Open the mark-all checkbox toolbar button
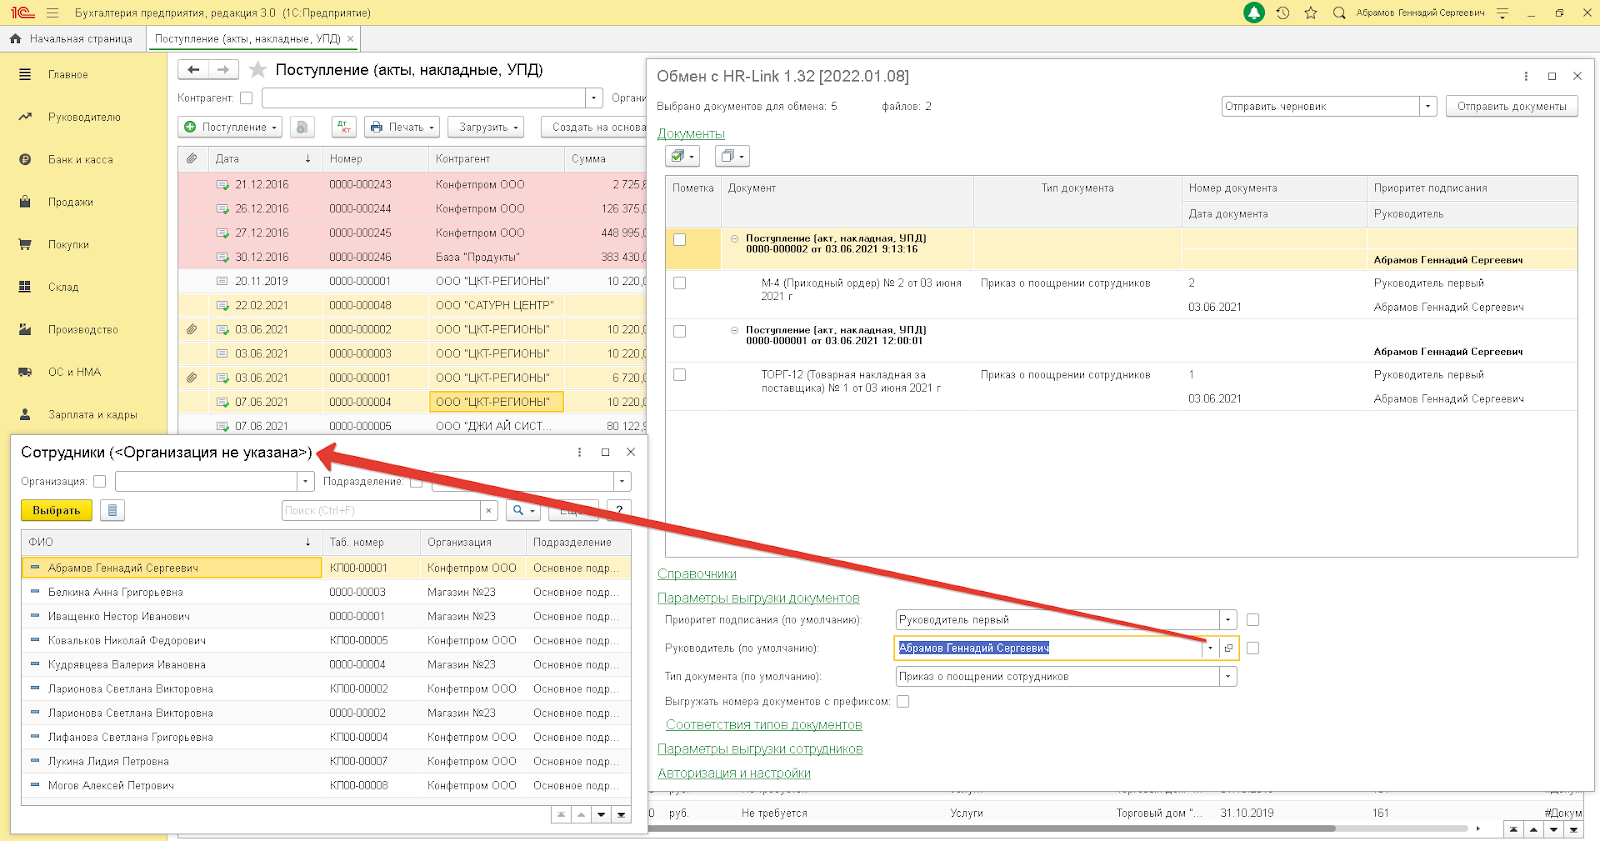This screenshot has height=841, width=1600. coord(683,156)
